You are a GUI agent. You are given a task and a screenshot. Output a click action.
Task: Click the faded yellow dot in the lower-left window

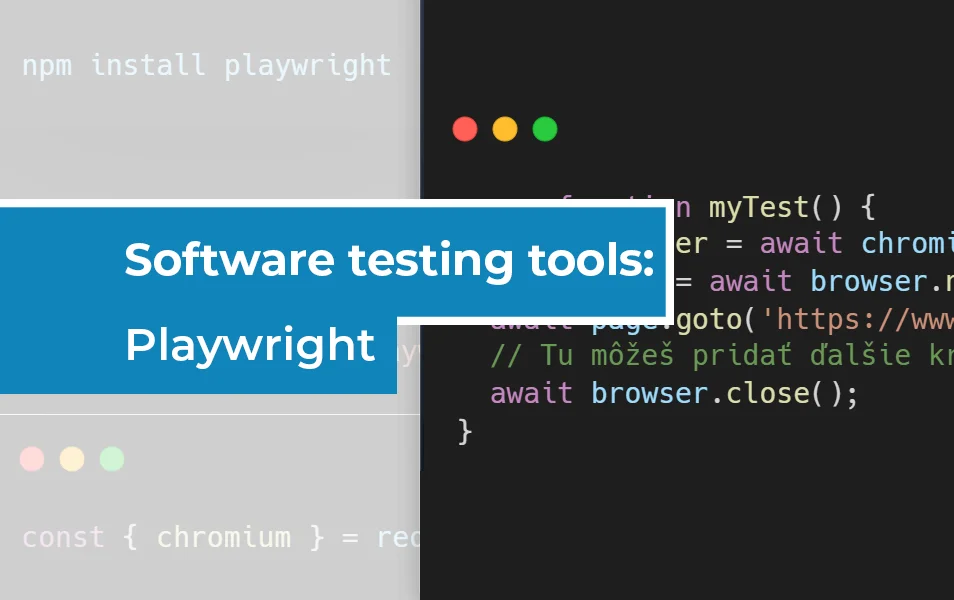72,459
